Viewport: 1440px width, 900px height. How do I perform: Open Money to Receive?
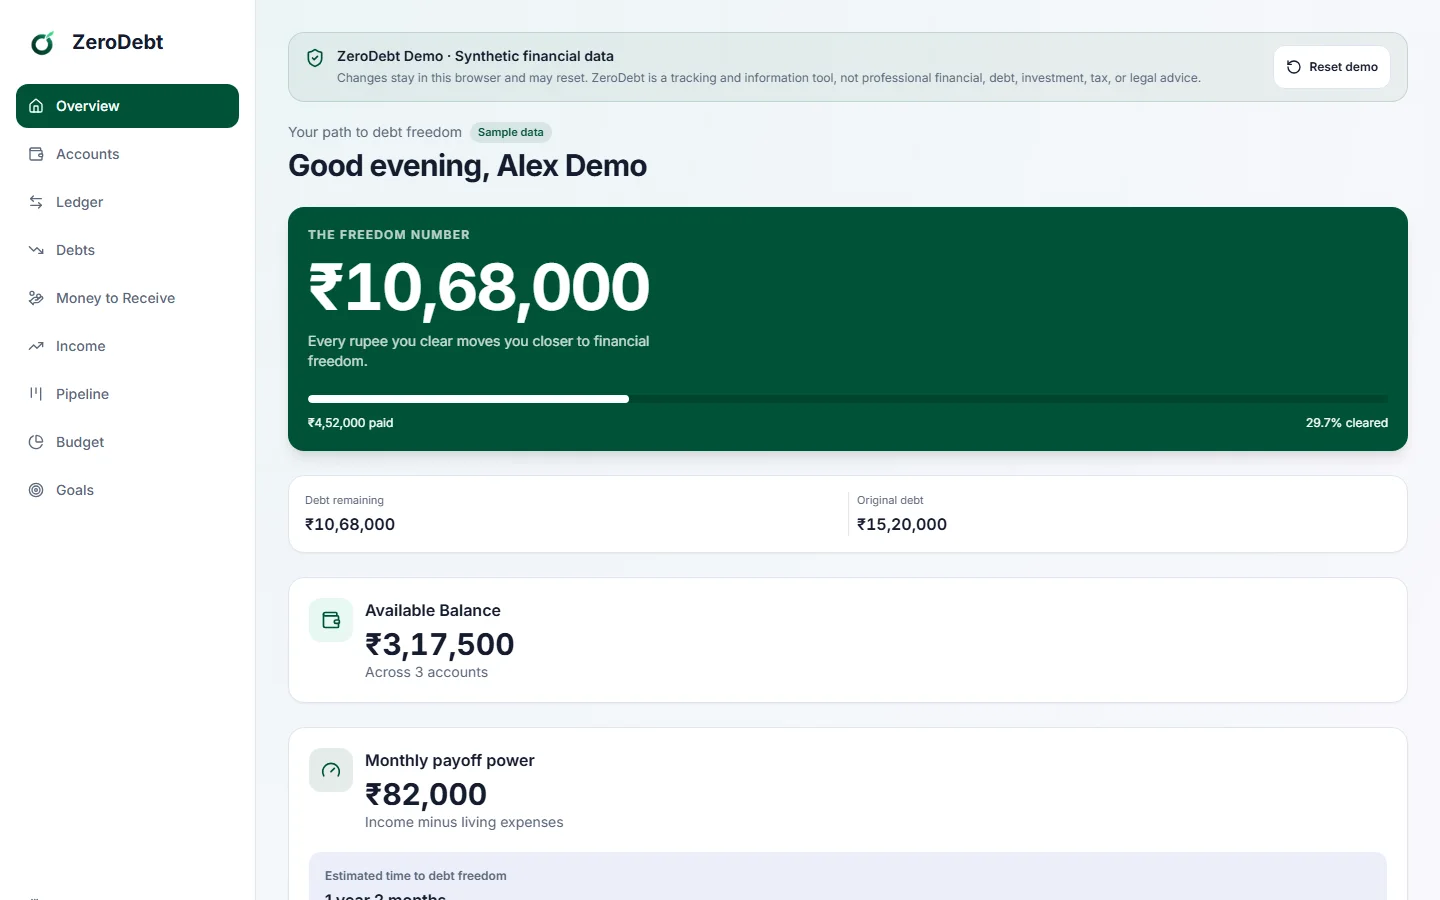[116, 298]
